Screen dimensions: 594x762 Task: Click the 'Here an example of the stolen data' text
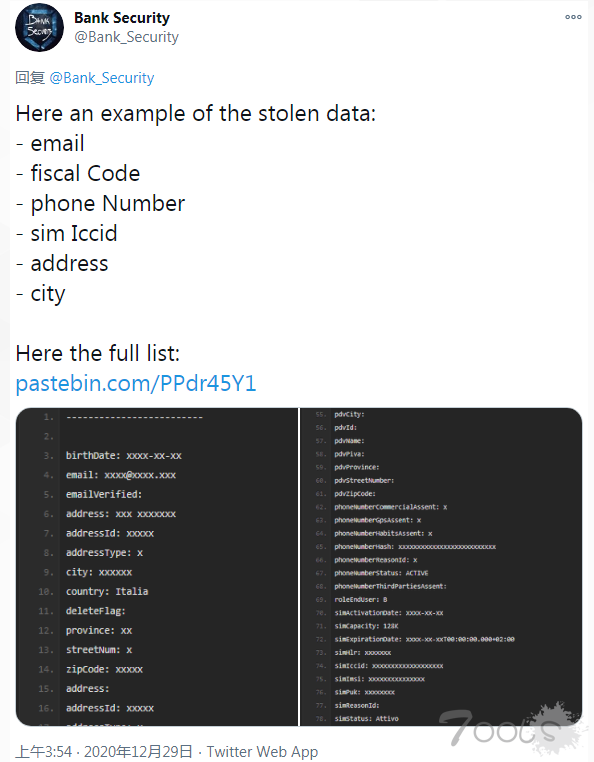tap(195, 114)
